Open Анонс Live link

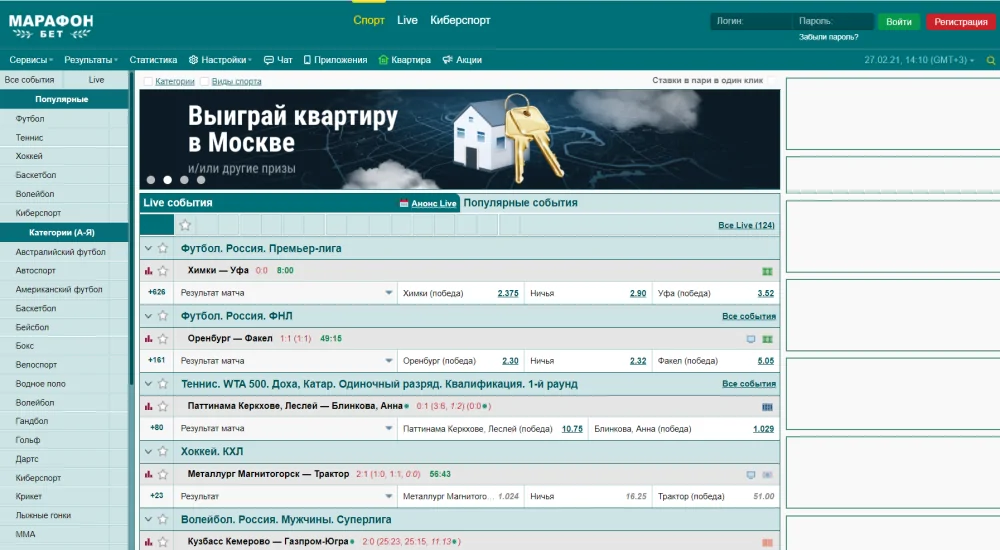coord(434,204)
